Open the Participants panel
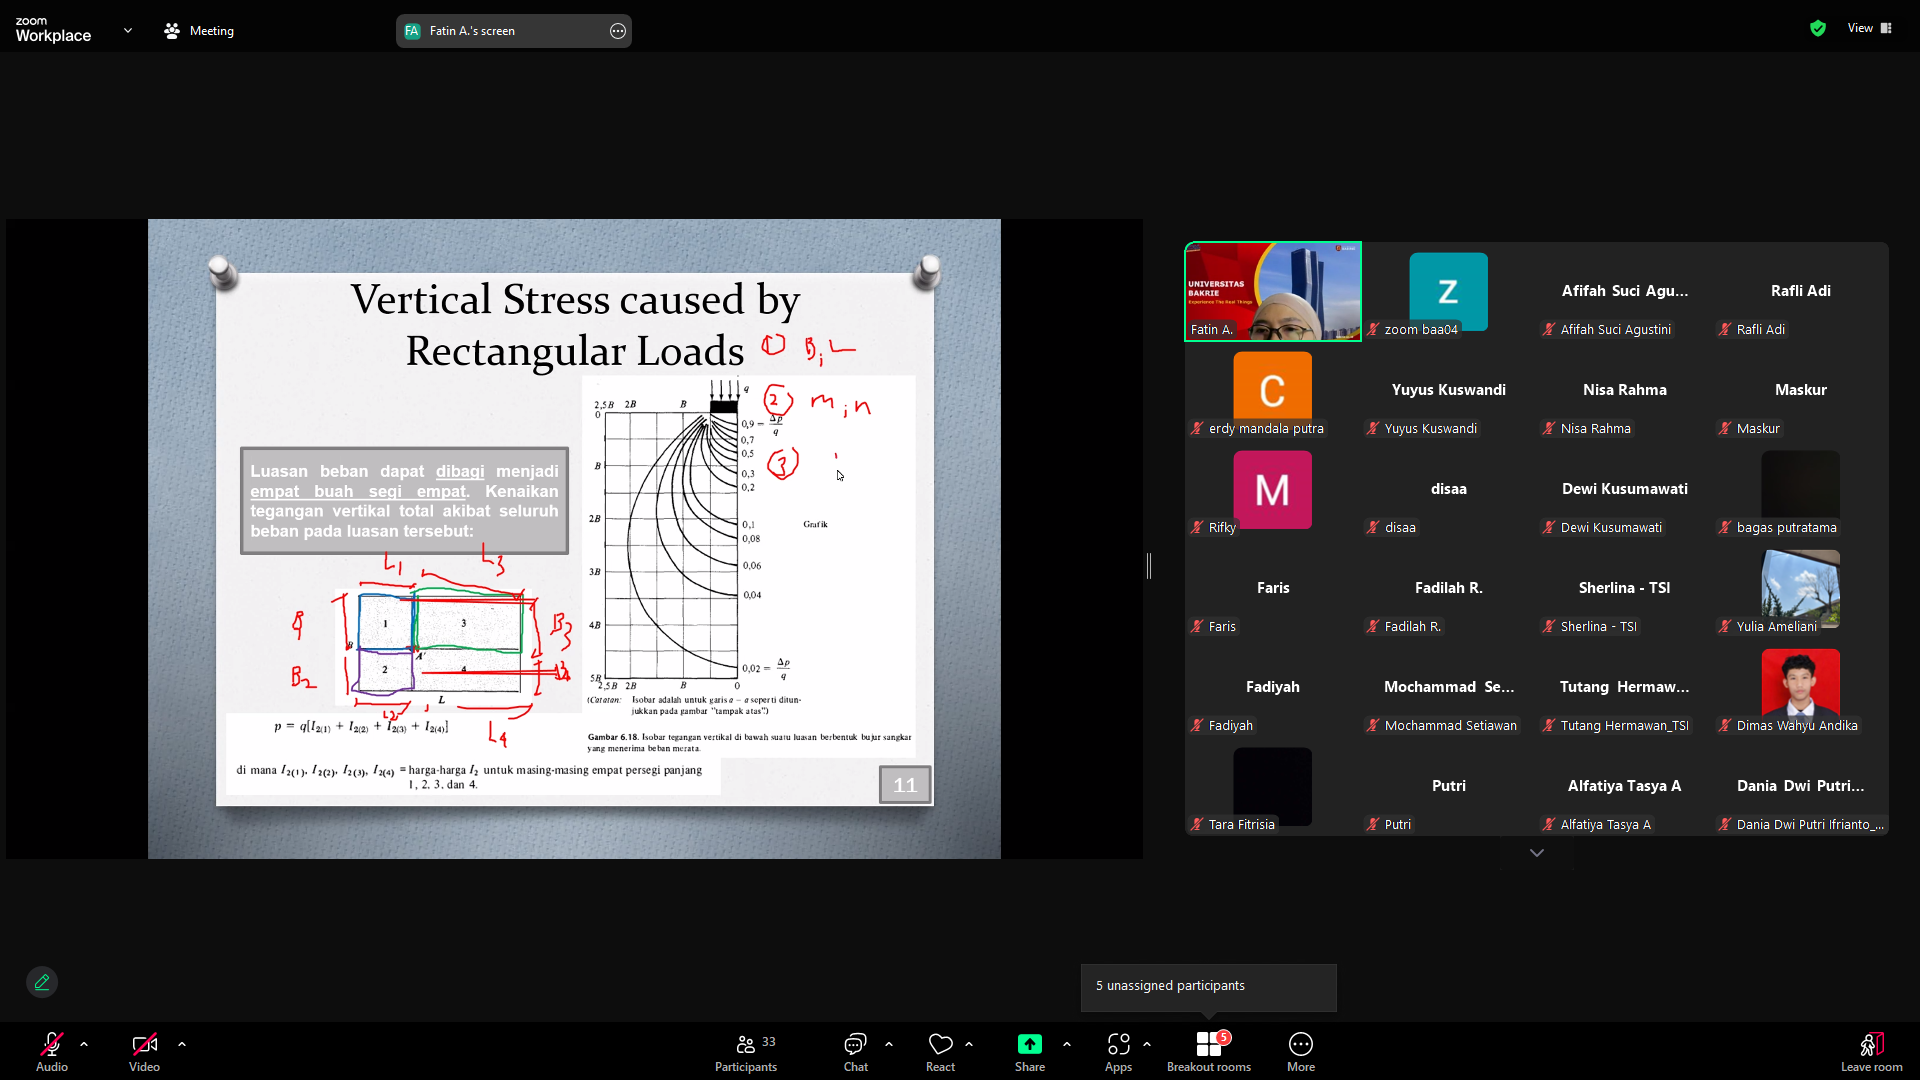1920x1080 pixels. click(x=746, y=1052)
